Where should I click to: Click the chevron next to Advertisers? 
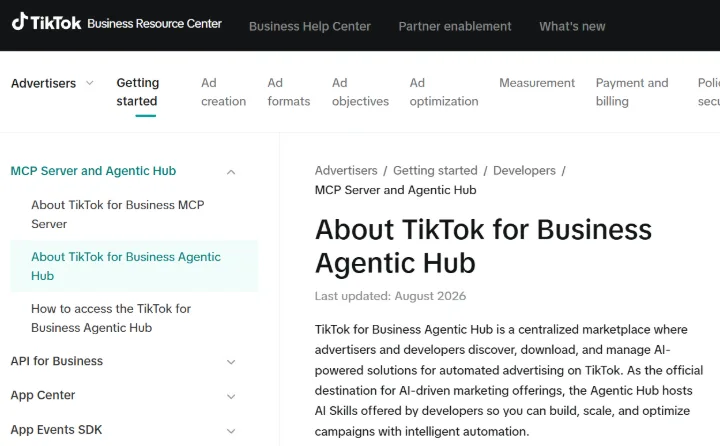pyautogui.click(x=90, y=83)
